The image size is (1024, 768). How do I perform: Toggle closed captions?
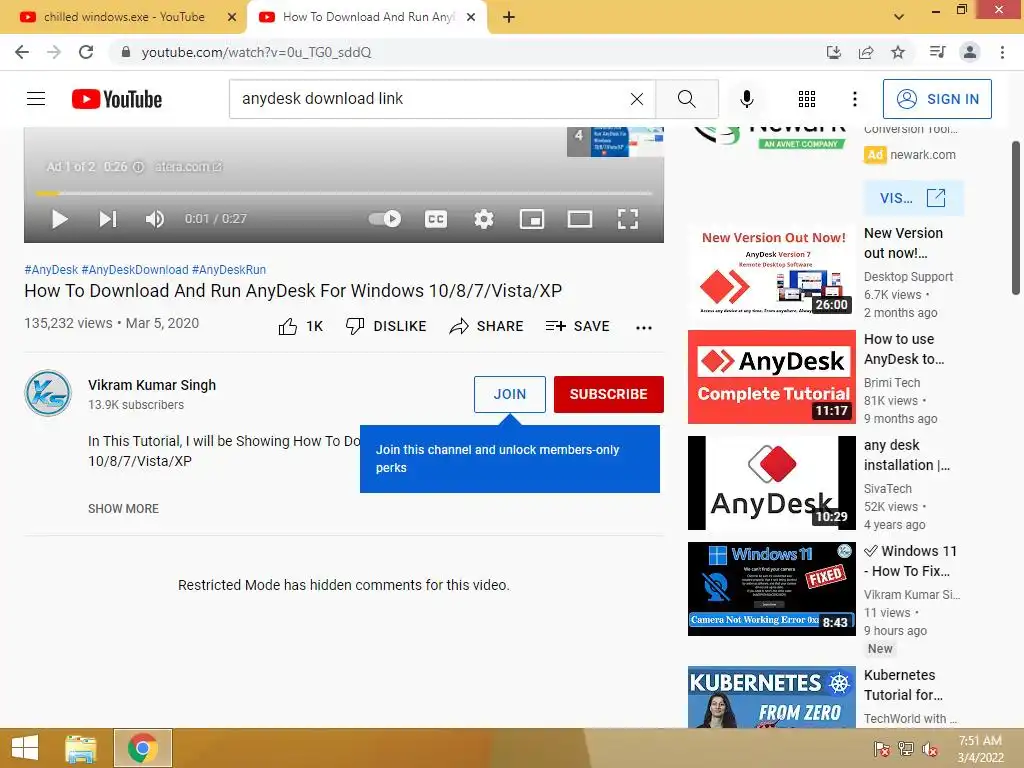[x=436, y=219]
